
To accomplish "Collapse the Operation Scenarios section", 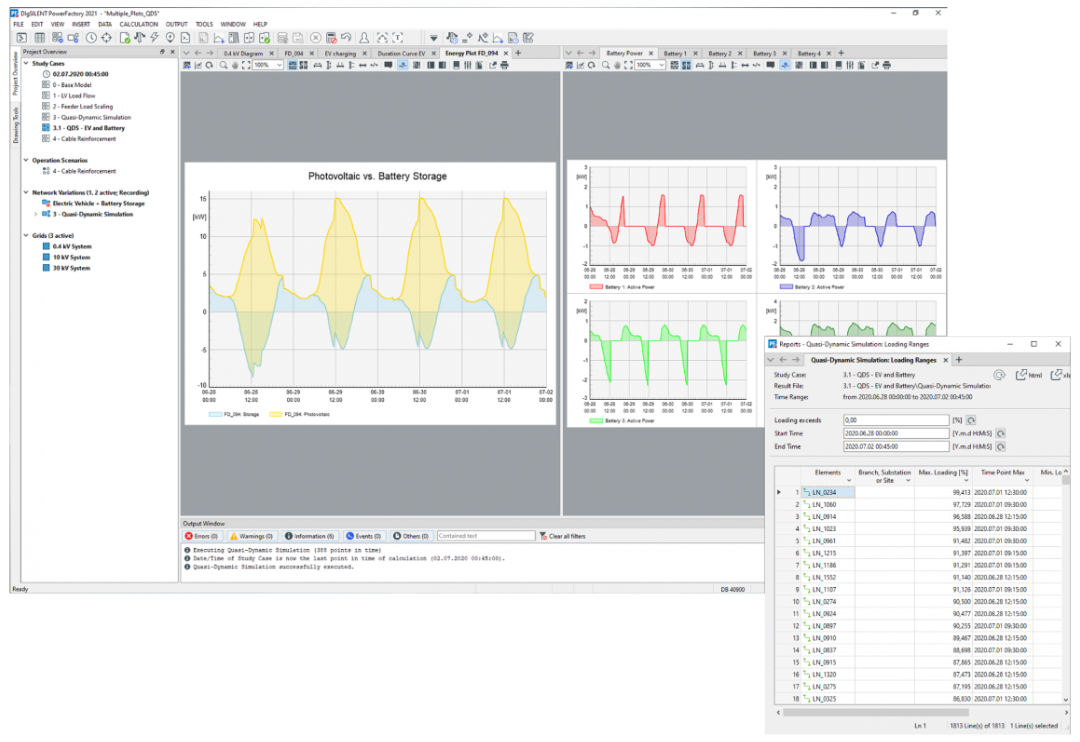I will (x=26, y=160).
